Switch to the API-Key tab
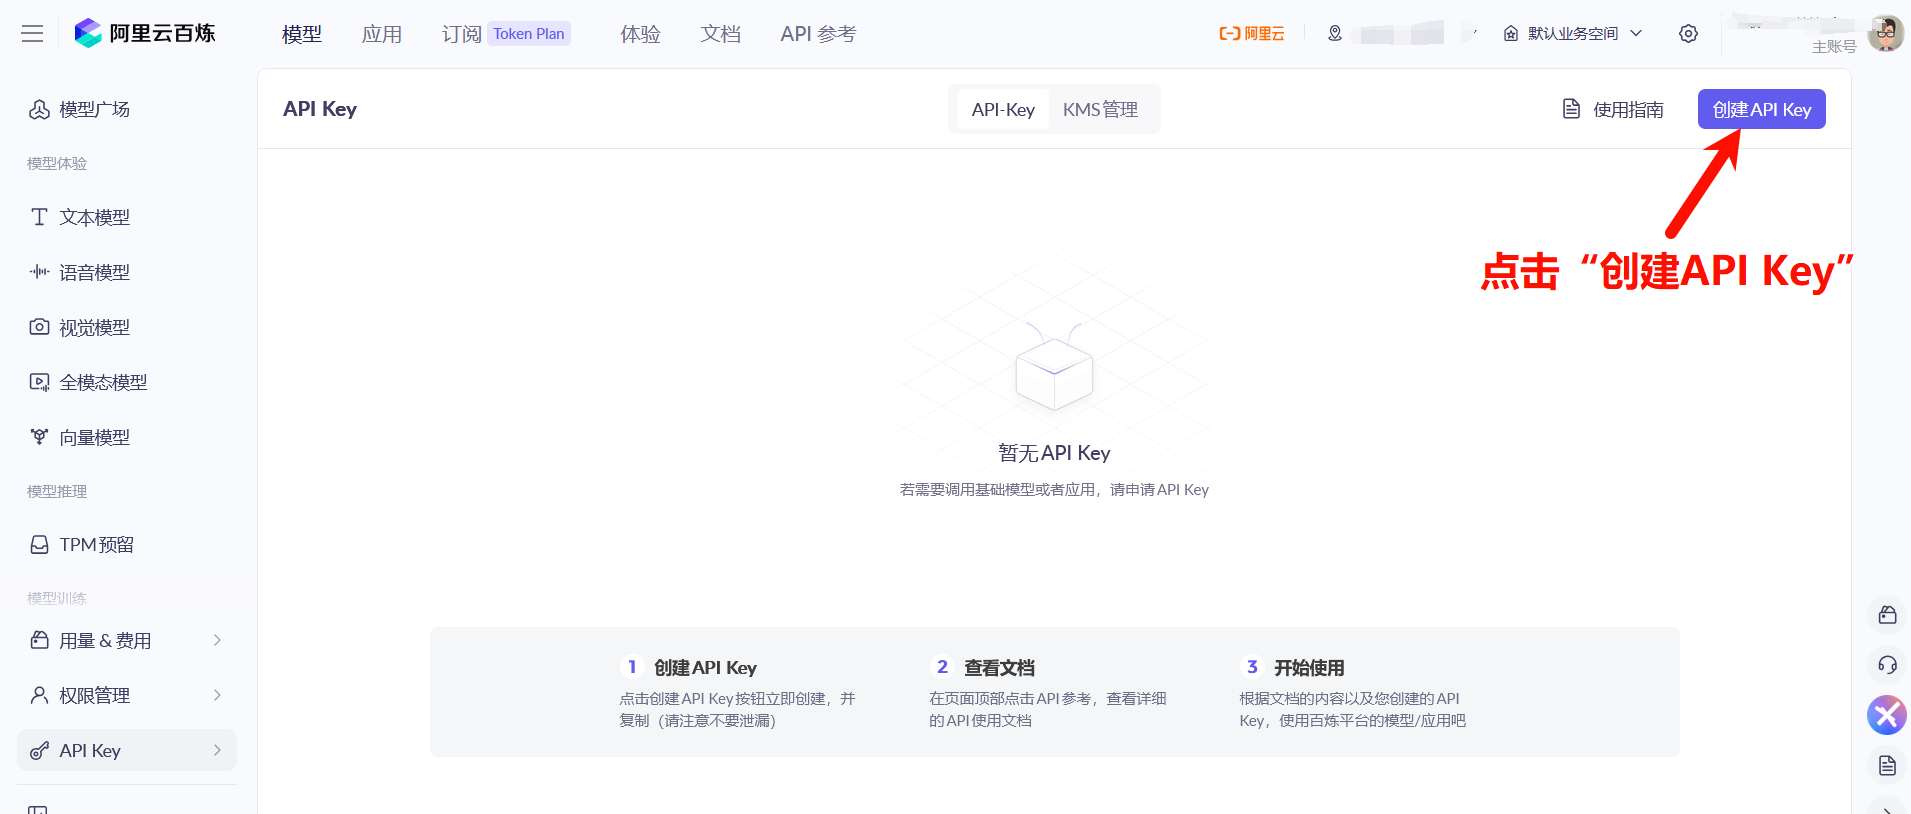Image resolution: width=1911 pixels, height=814 pixels. (x=1003, y=109)
